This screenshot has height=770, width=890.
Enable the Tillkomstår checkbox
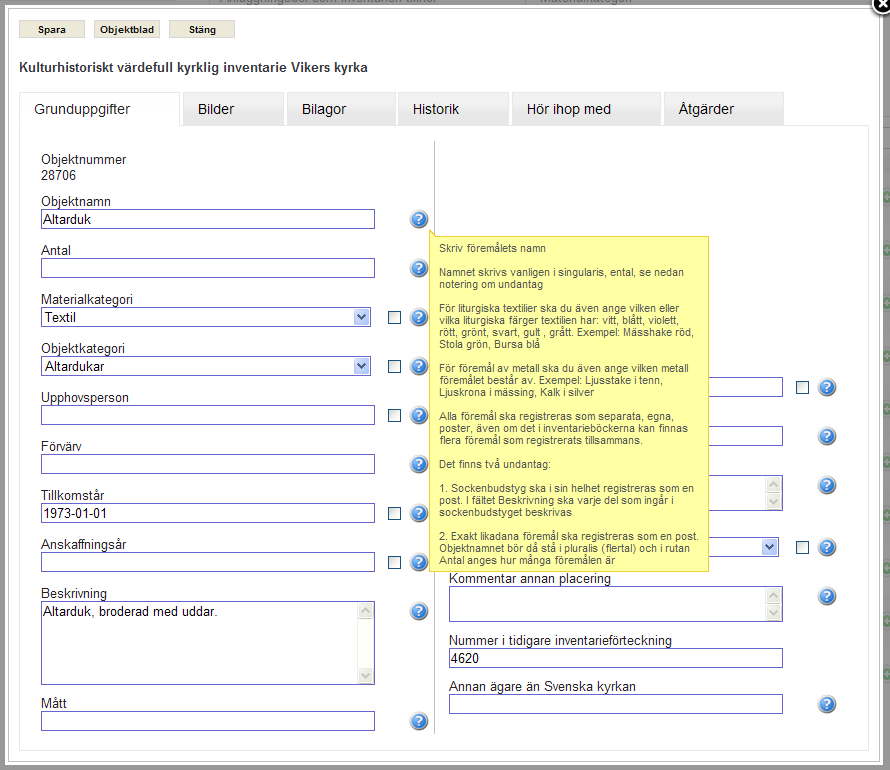click(394, 514)
